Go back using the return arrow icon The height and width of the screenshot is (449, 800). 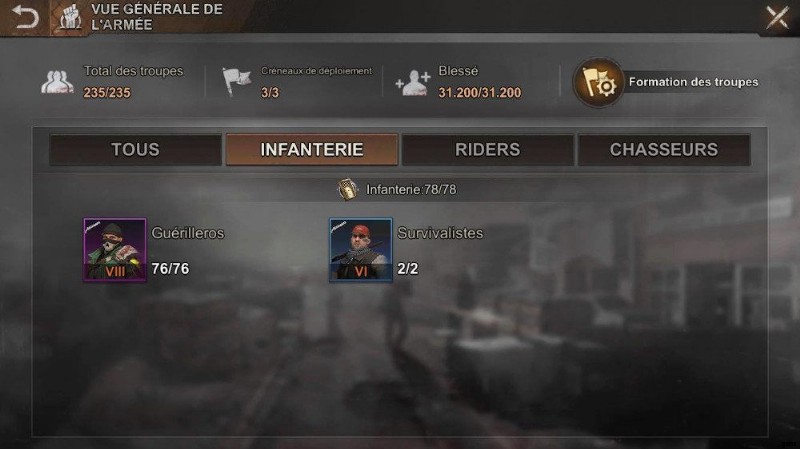tap(26, 17)
